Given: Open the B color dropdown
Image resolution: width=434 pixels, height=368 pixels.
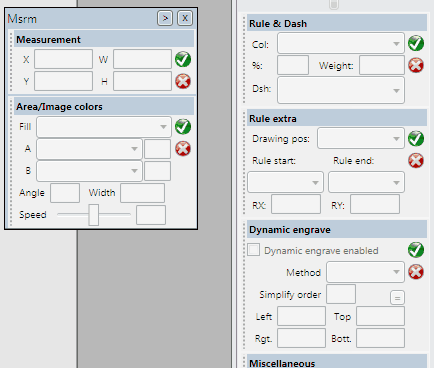Looking at the screenshot, I should click(x=89, y=171).
